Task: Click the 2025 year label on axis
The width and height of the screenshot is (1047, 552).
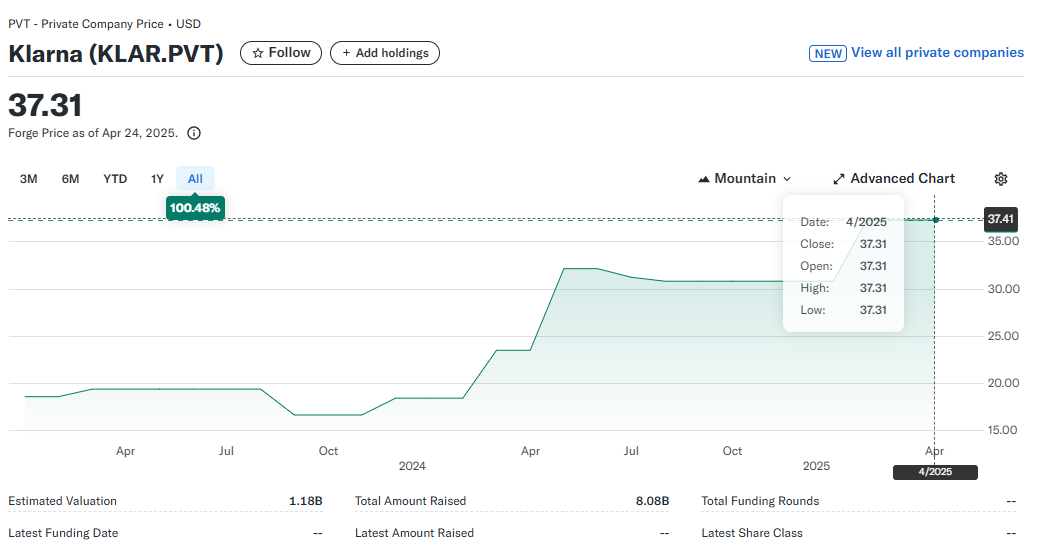Action: coord(816,466)
